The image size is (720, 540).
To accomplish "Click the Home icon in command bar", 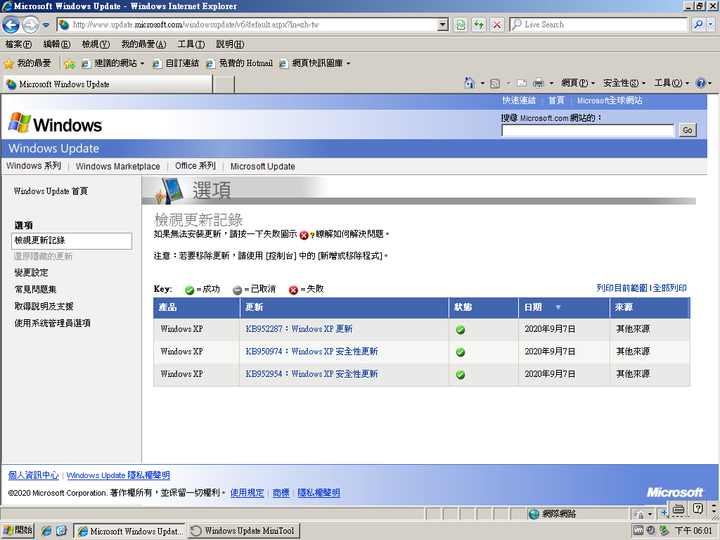I will coord(469,83).
